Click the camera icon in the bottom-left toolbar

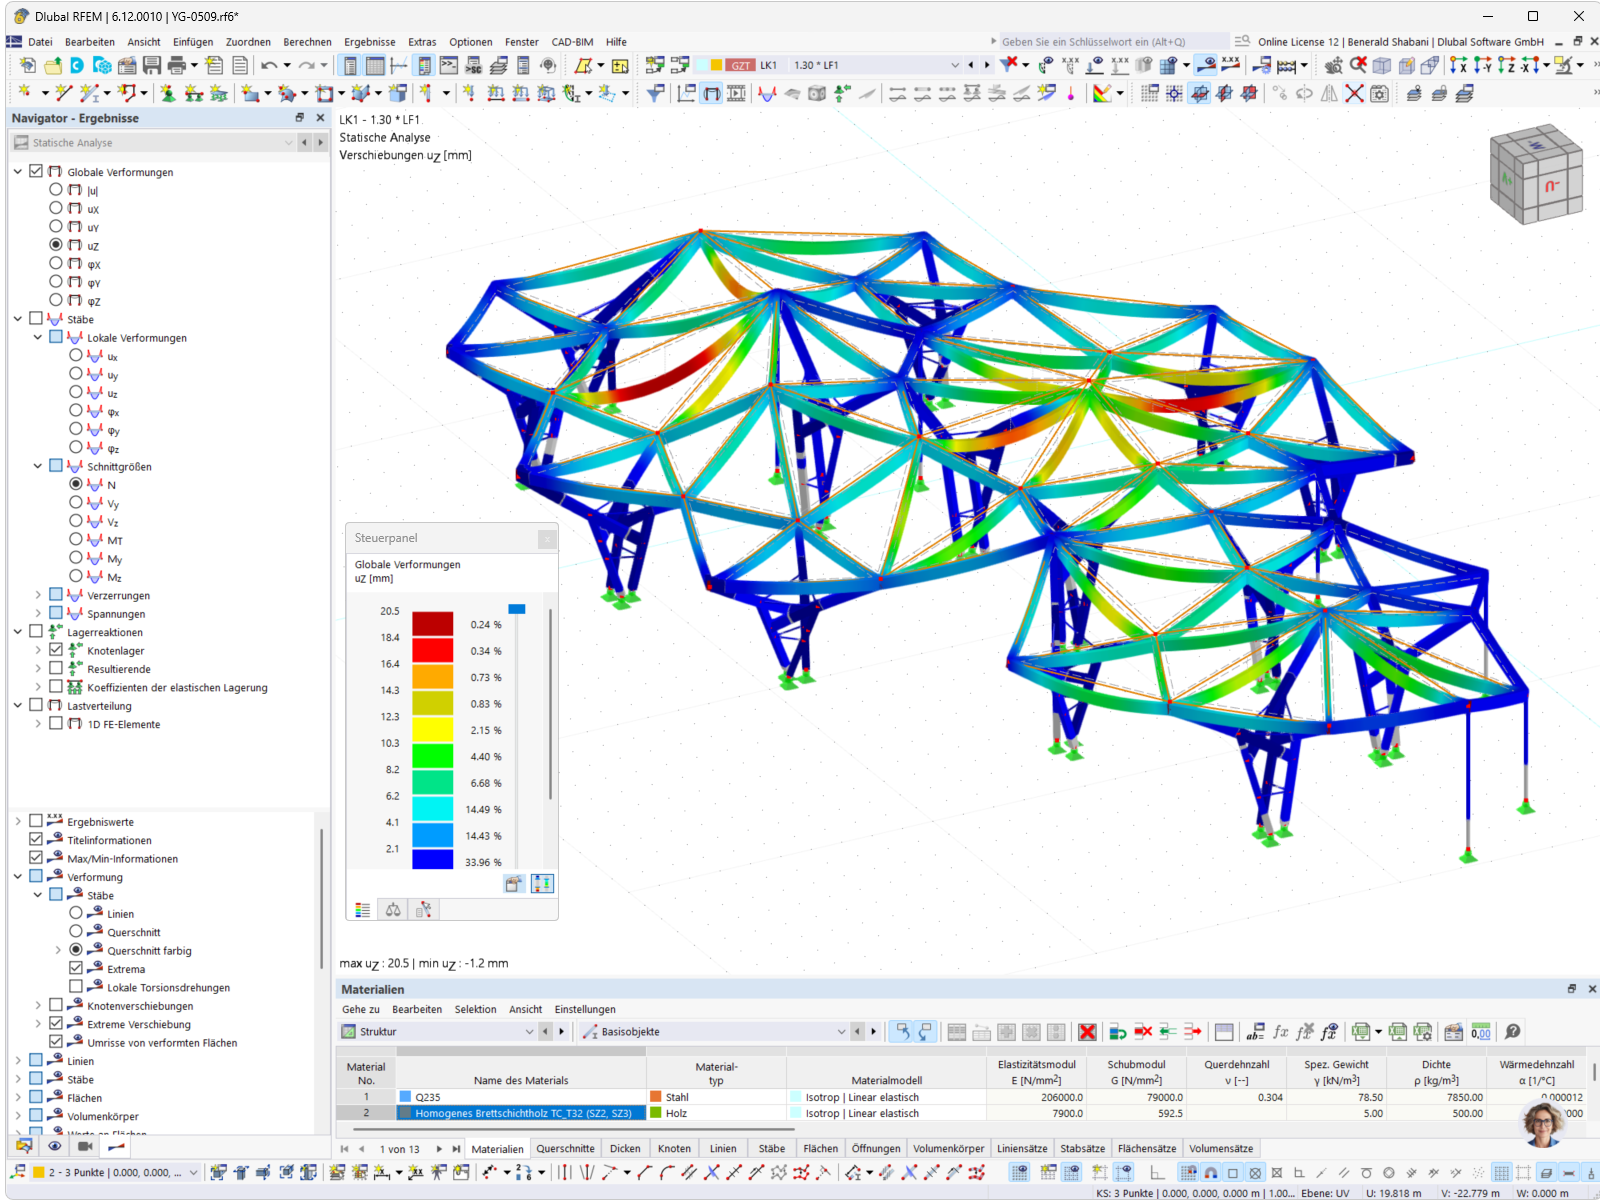pos(85,1147)
